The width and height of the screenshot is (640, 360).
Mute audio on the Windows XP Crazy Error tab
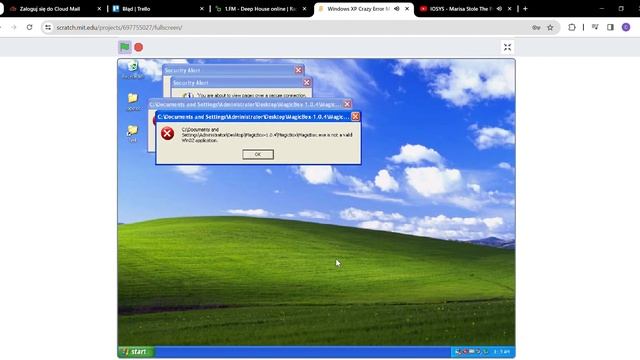coord(396,9)
